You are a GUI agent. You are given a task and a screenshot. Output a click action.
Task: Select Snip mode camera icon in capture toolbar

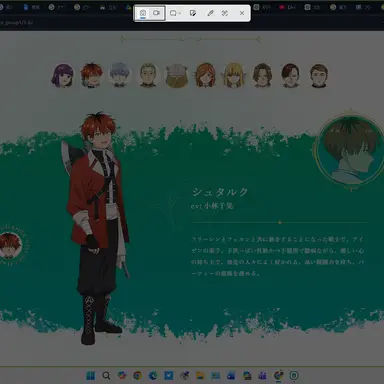(x=143, y=13)
